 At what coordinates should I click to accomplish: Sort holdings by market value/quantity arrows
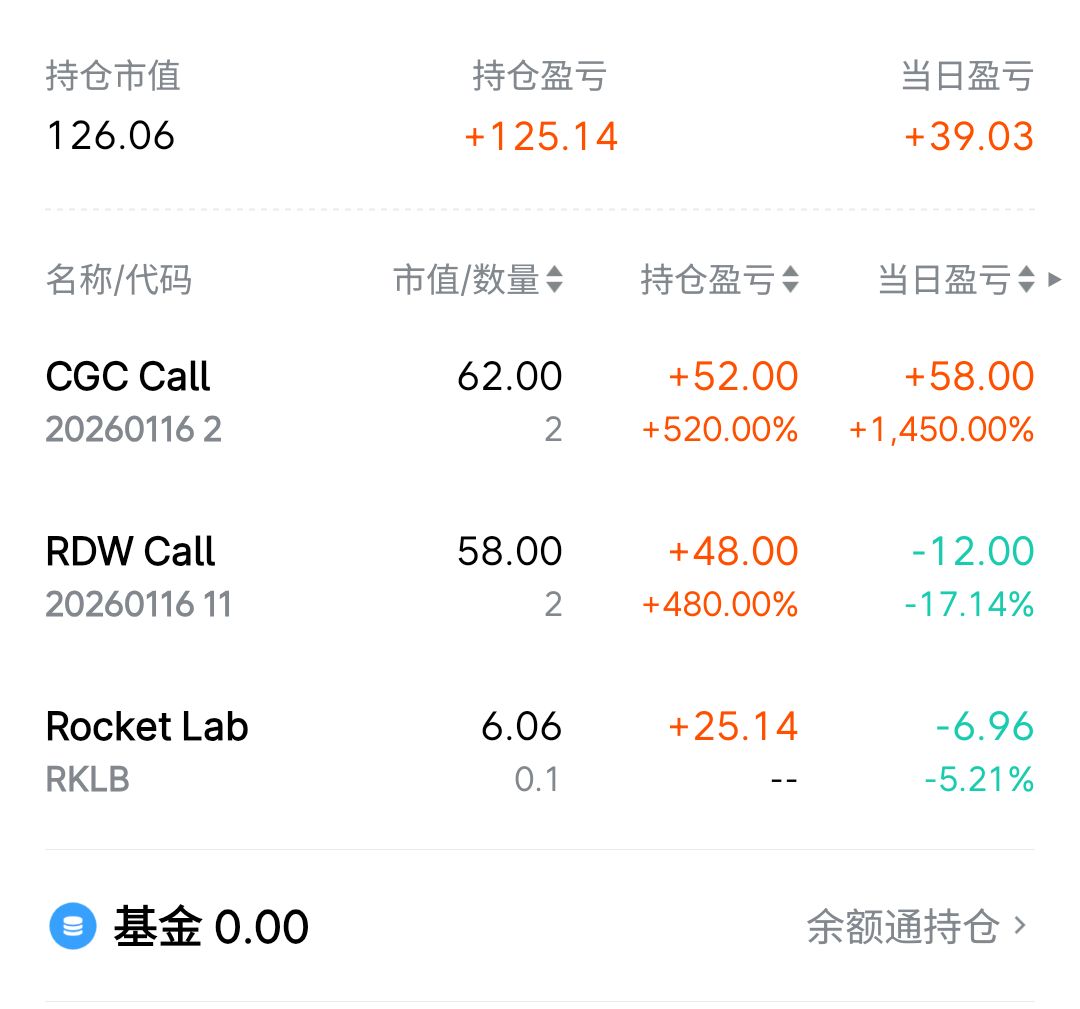555,281
